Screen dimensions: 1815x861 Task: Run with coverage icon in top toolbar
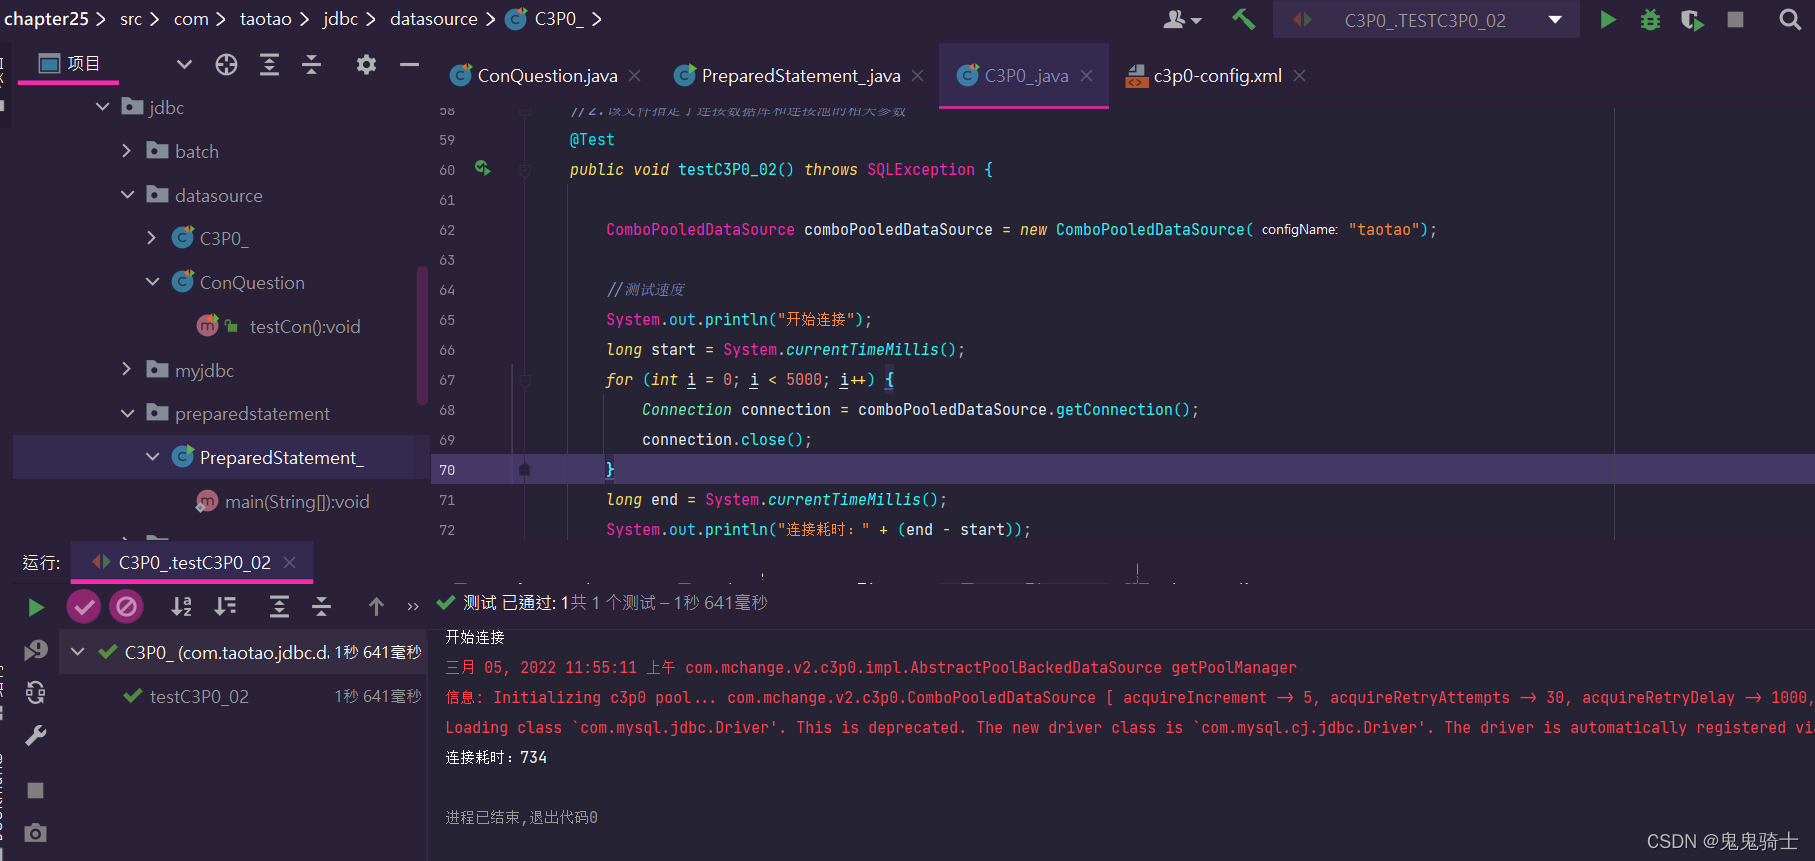click(x=1692, y=20)
